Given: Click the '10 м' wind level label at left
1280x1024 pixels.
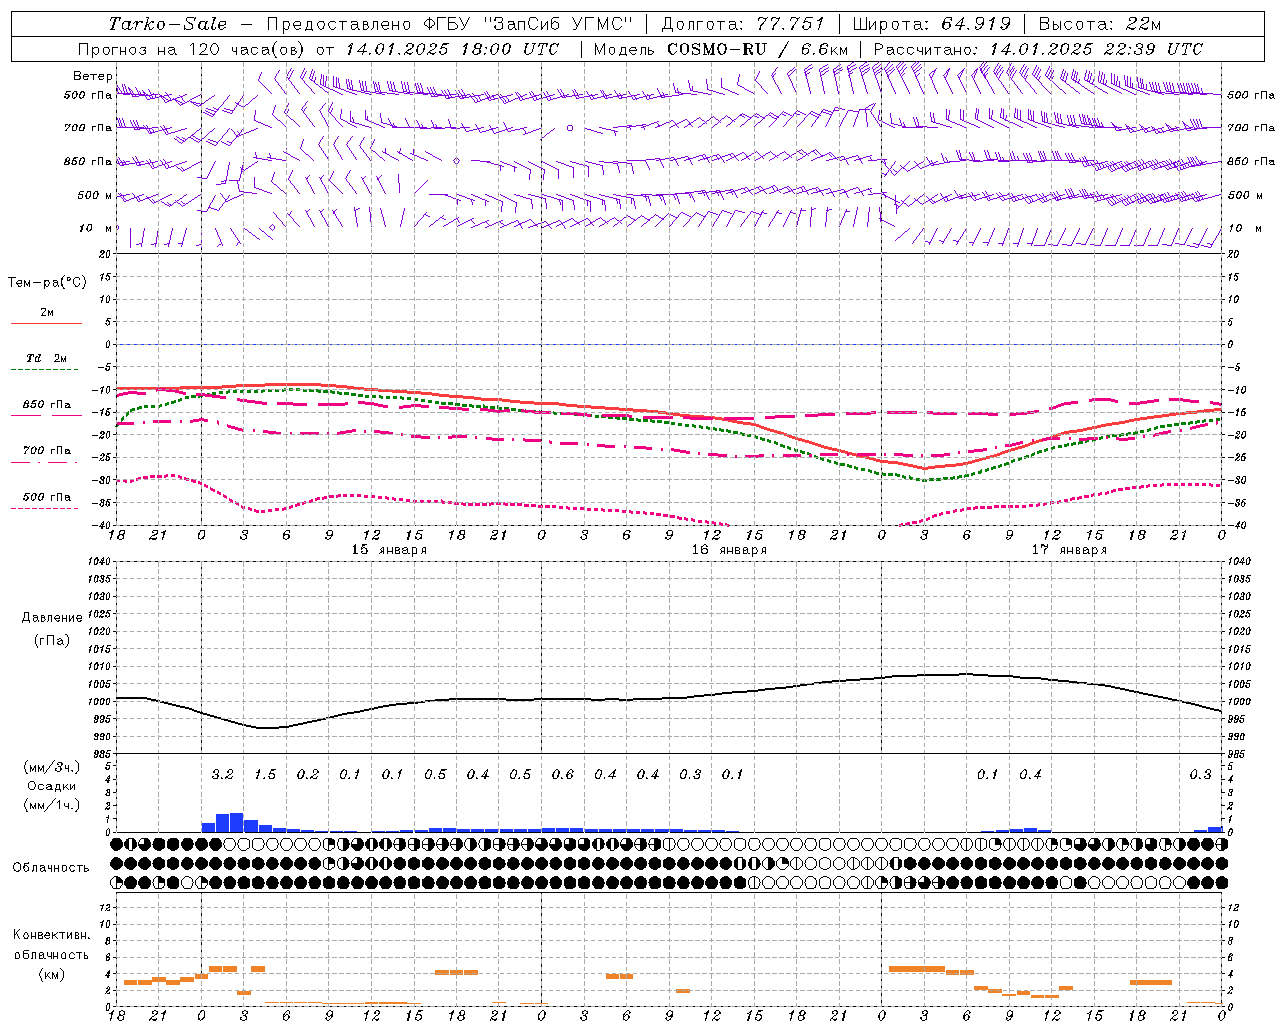Looking at the screenshot, I should point(95,228).
